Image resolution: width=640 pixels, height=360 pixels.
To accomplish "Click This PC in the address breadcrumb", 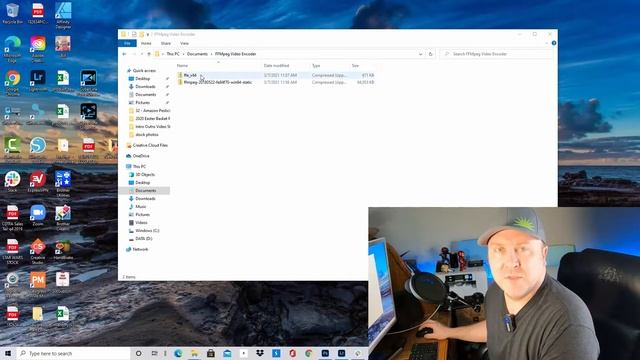I will pos(173,54).
